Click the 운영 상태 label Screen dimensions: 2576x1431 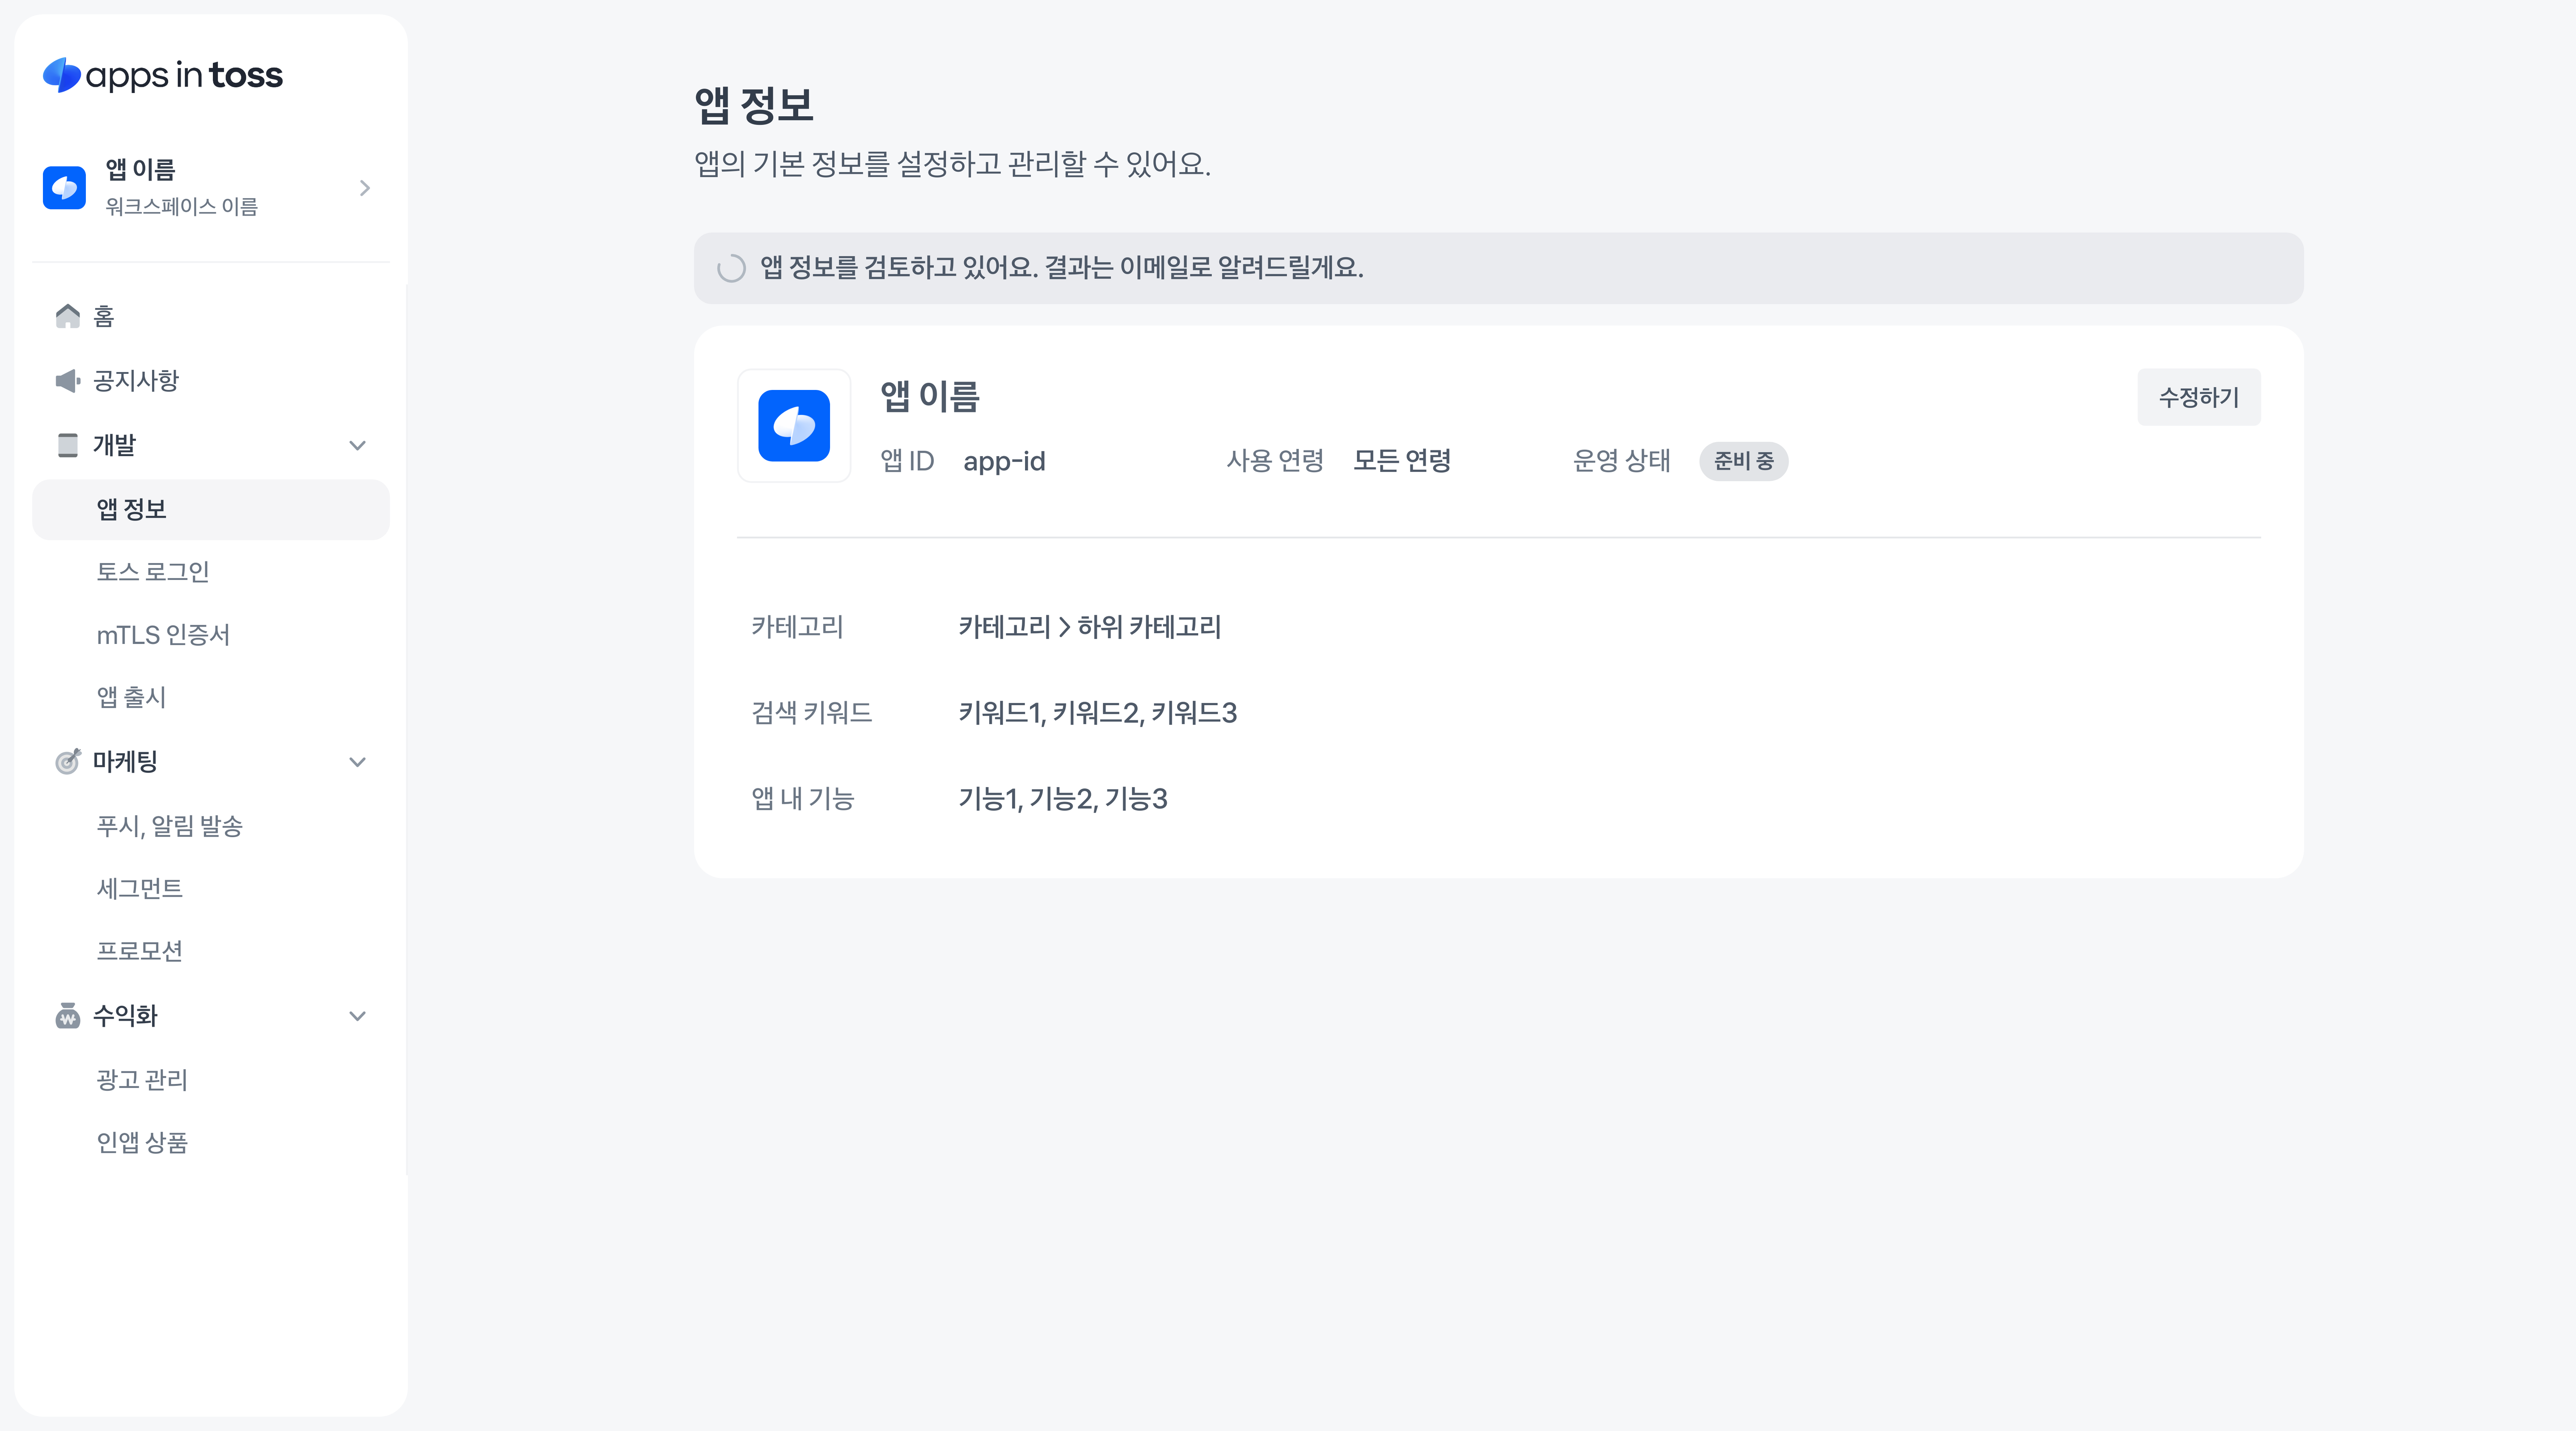coord(1621,461)
